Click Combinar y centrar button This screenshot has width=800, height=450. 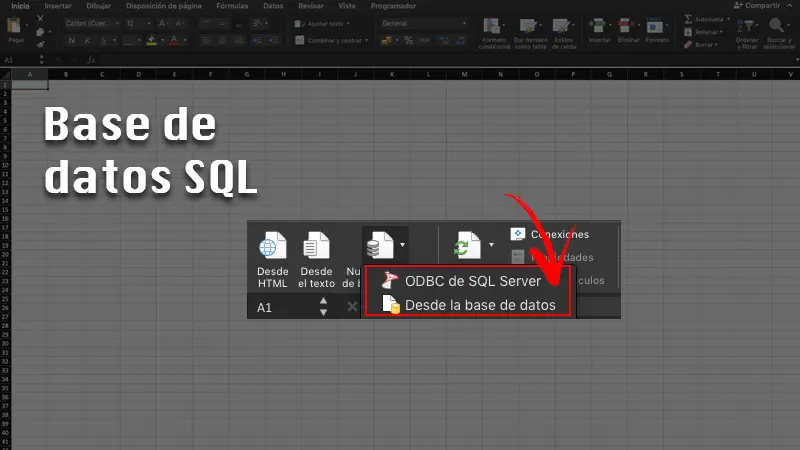(332, 40)
